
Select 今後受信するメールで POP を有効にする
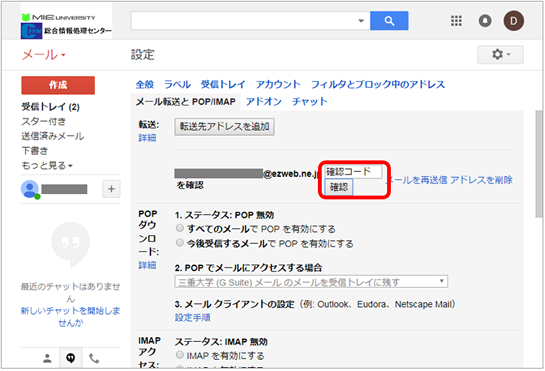coord(180,243)
